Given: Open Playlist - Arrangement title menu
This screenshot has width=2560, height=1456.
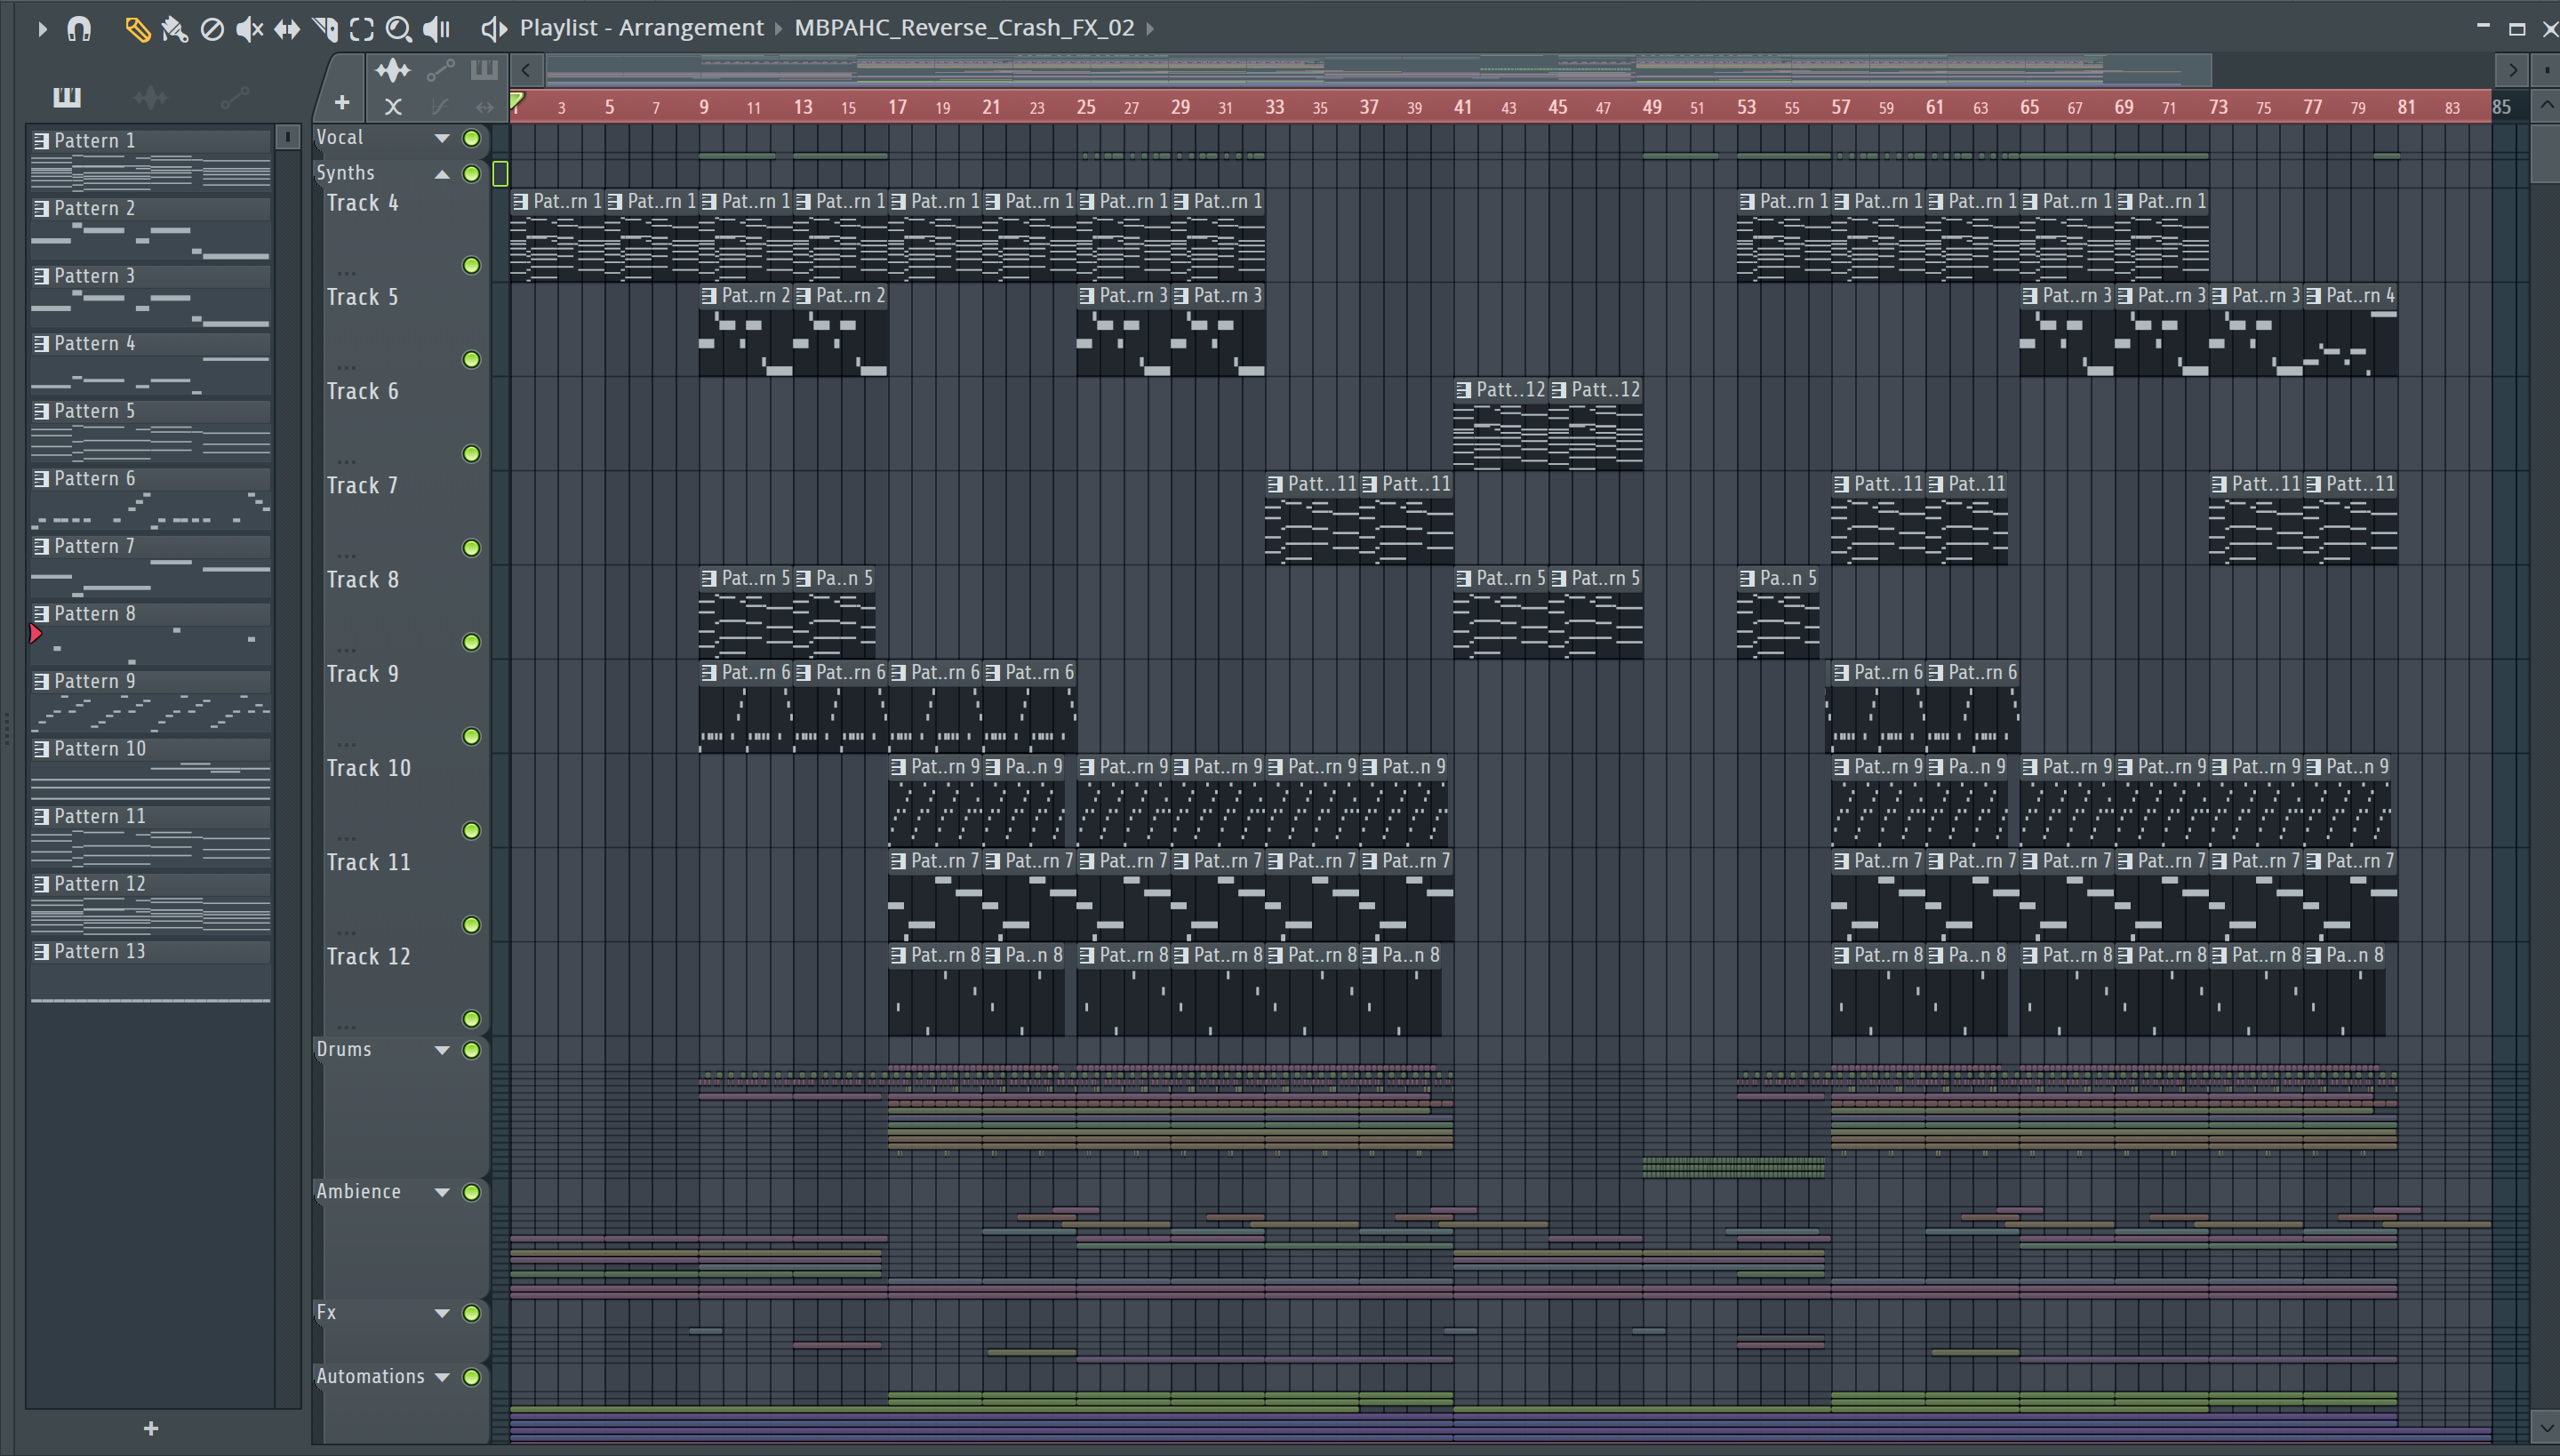Looking at the screenshot, I should tap(641, 28).
